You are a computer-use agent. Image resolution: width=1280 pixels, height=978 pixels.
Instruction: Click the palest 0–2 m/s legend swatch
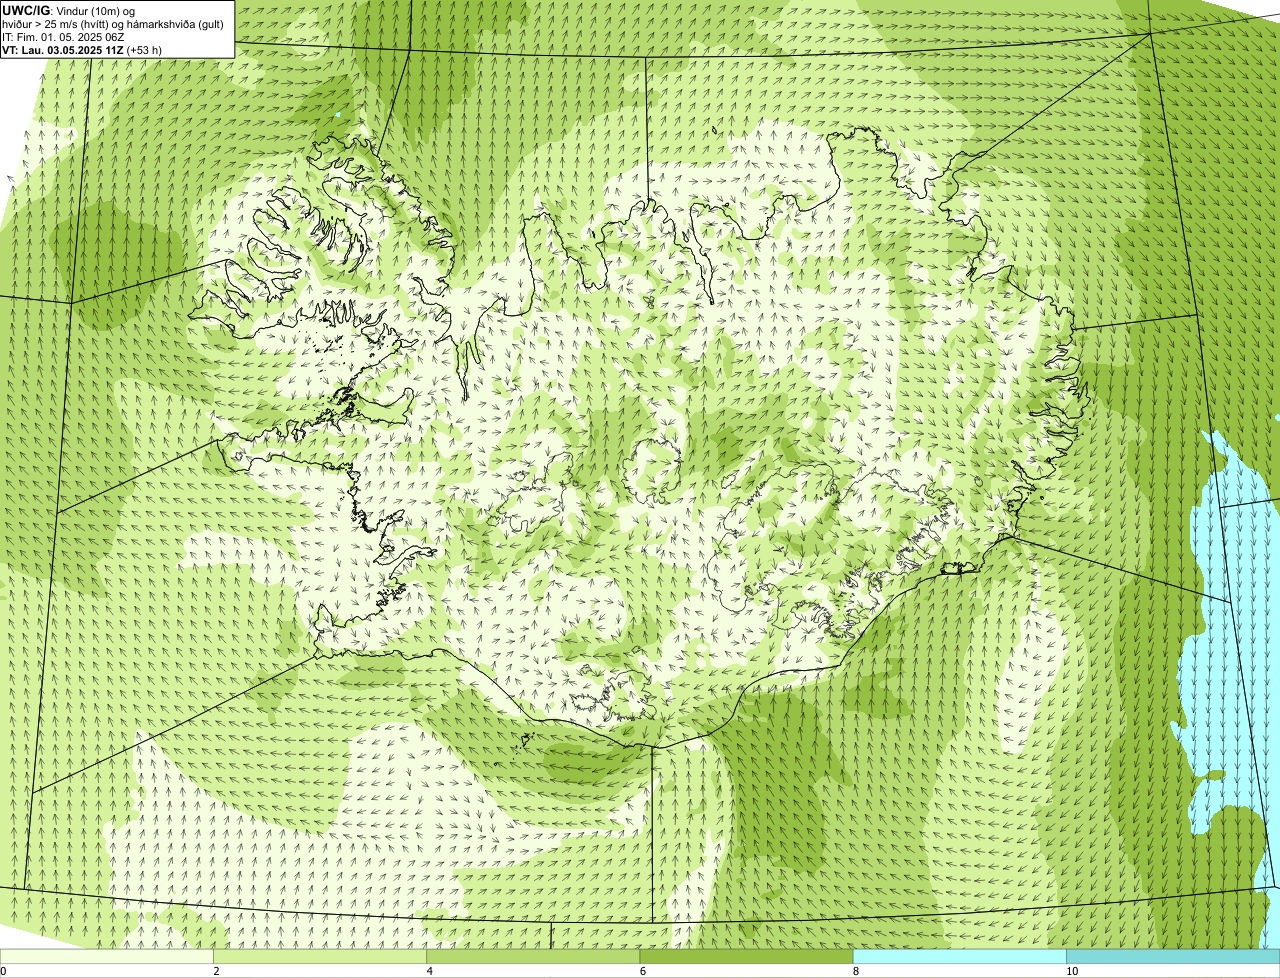click(107, 957)
